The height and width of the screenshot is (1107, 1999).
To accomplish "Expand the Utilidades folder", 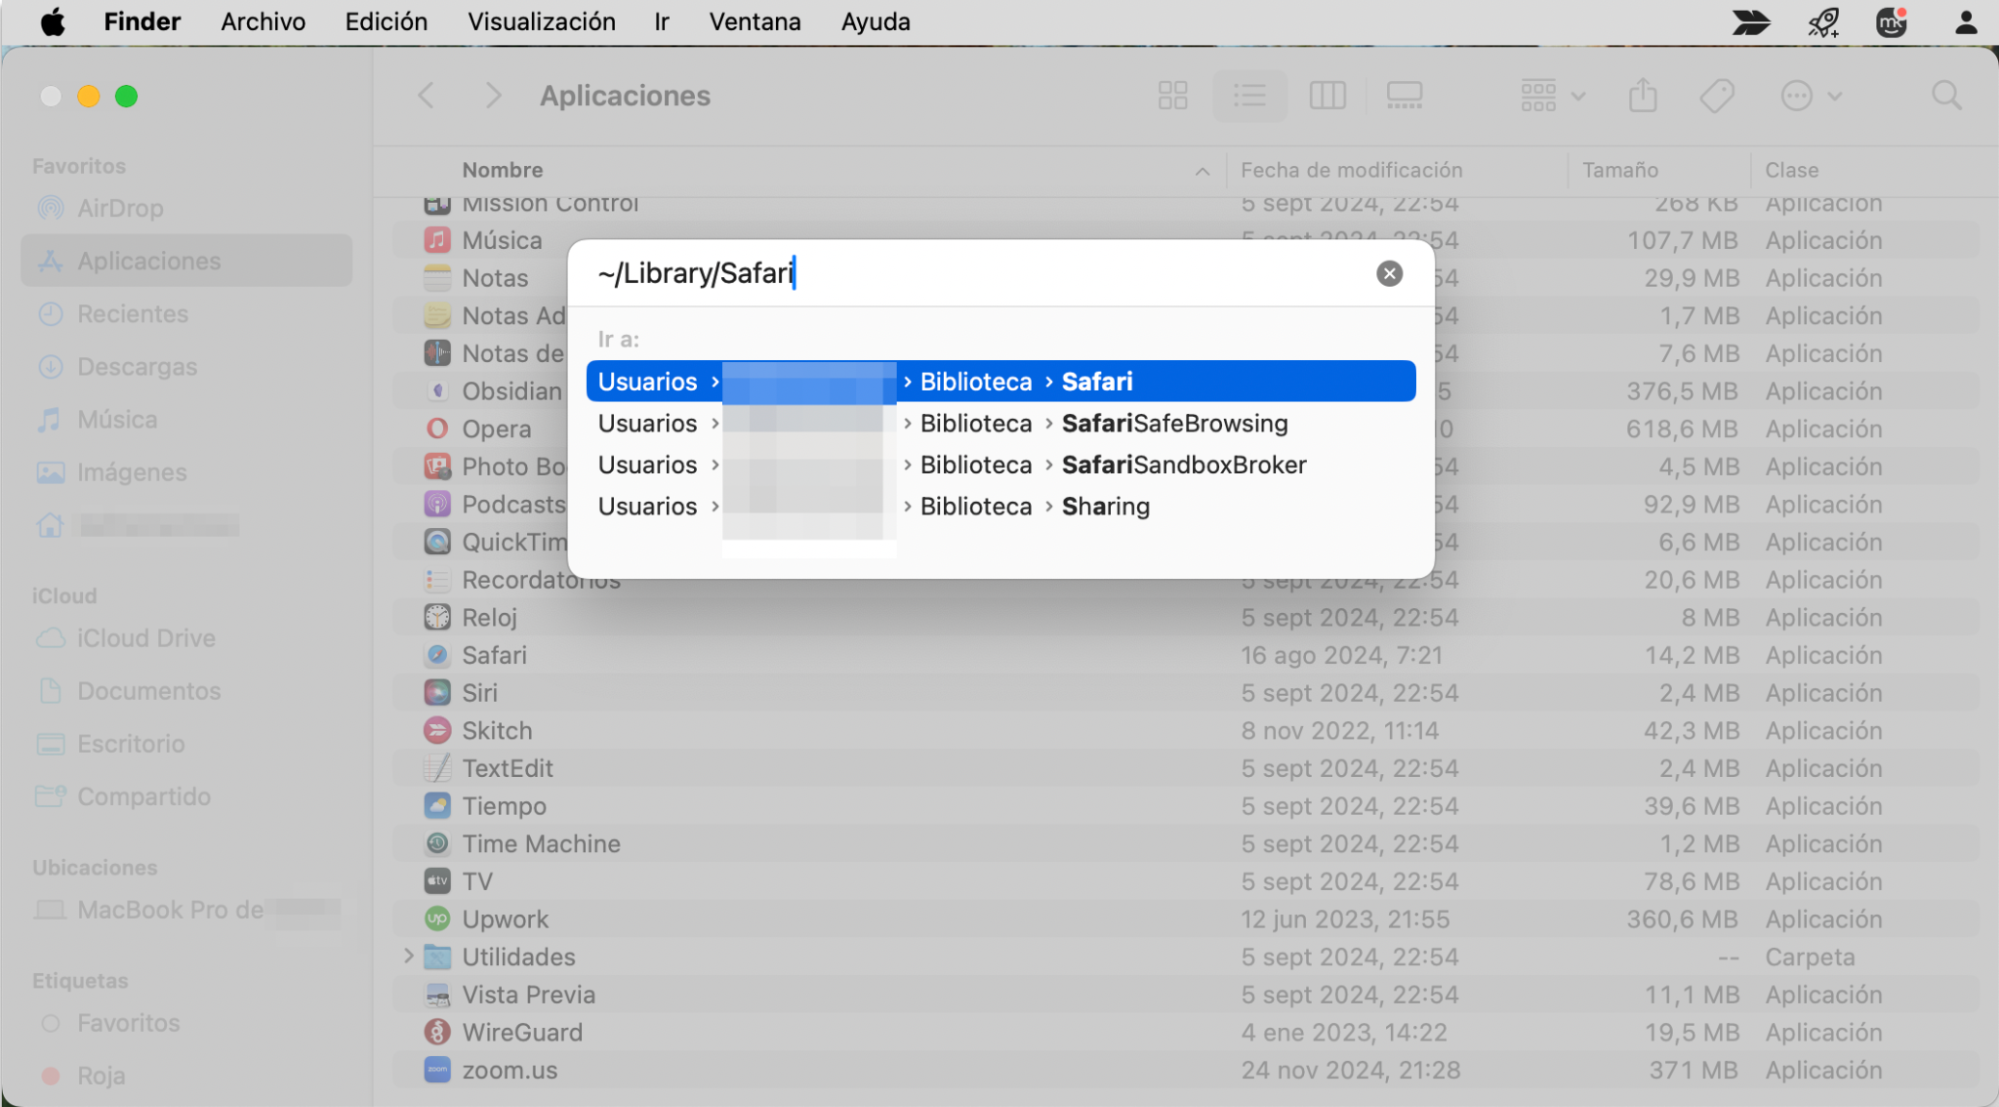I will [408, 957].
